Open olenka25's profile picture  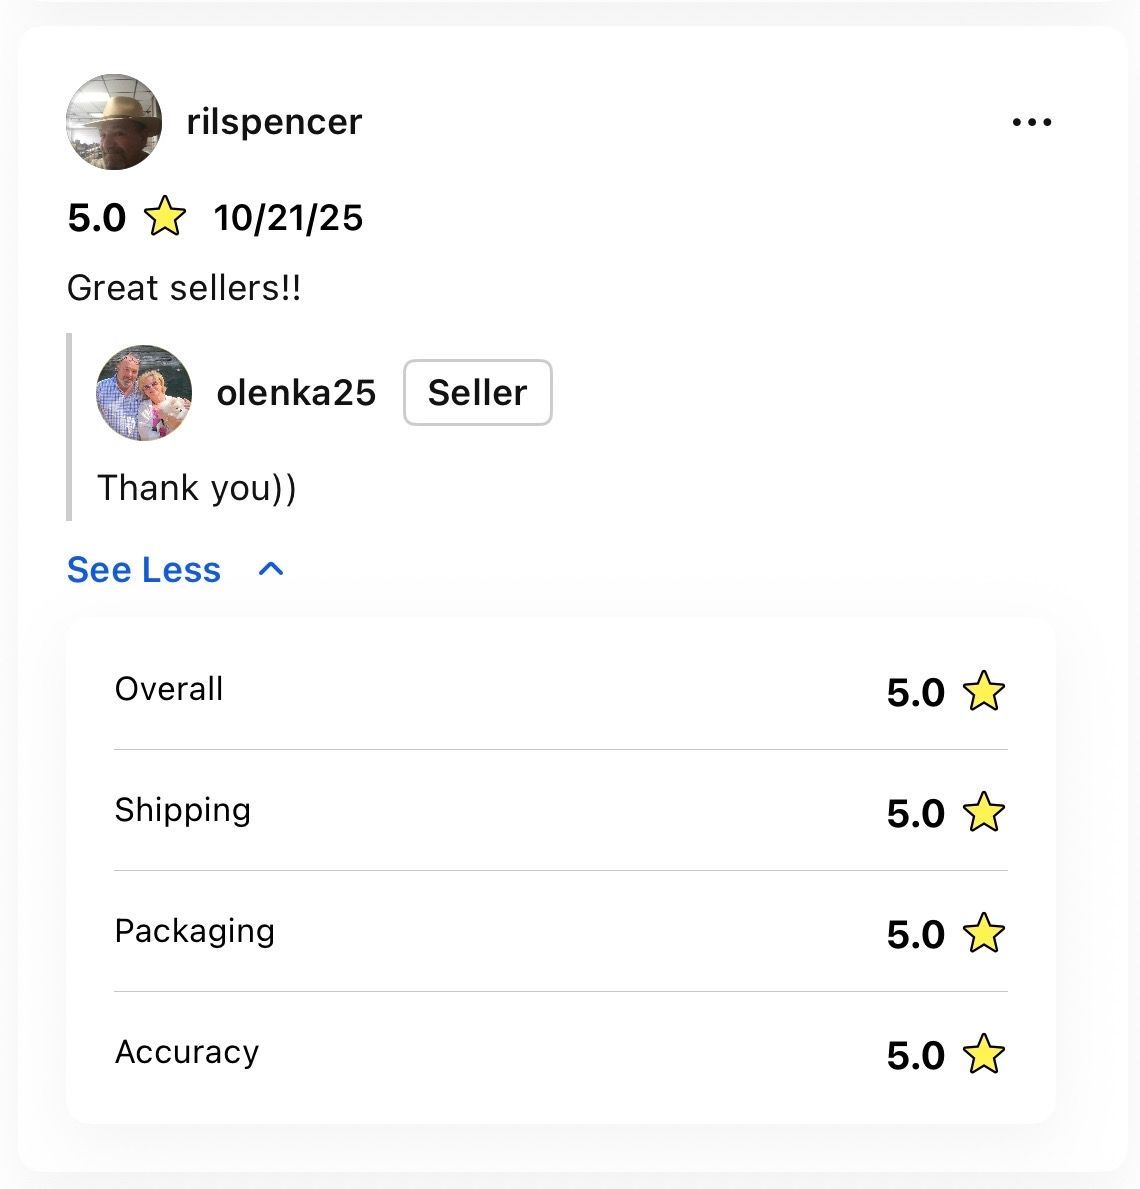(x=144, y=393)
